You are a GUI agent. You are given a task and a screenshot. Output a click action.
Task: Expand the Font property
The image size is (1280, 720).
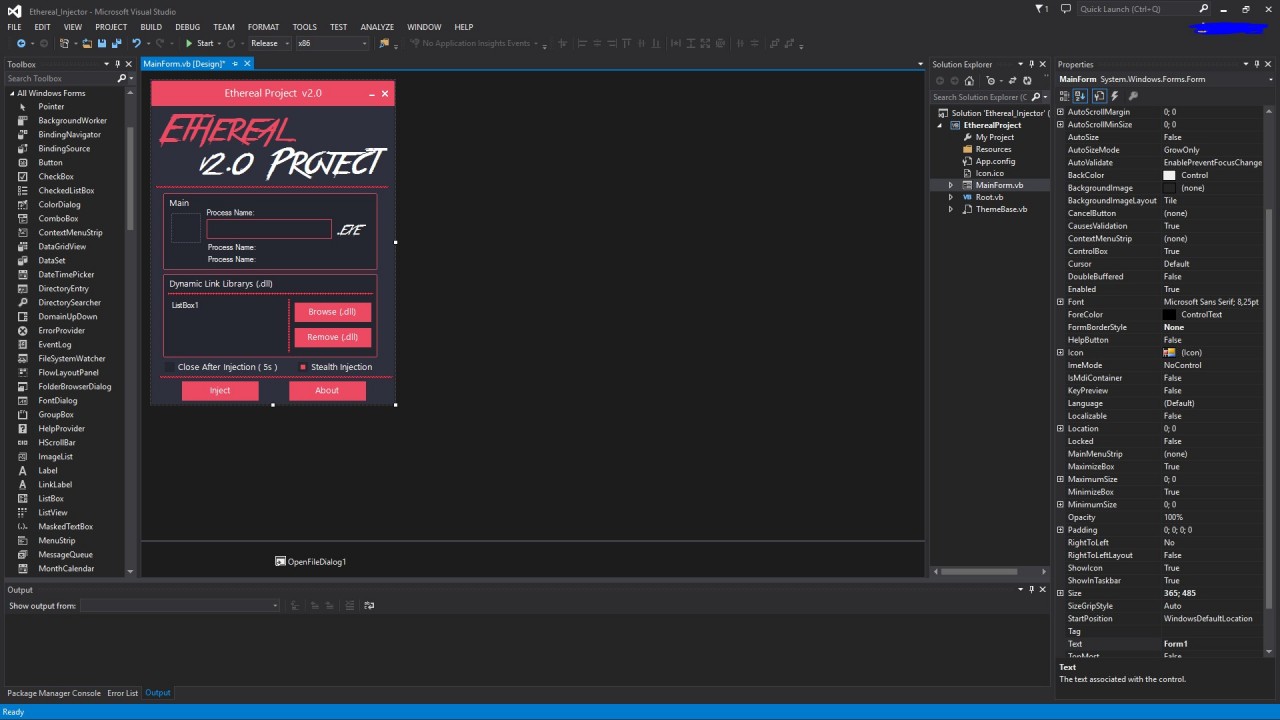click(1061, 302)
